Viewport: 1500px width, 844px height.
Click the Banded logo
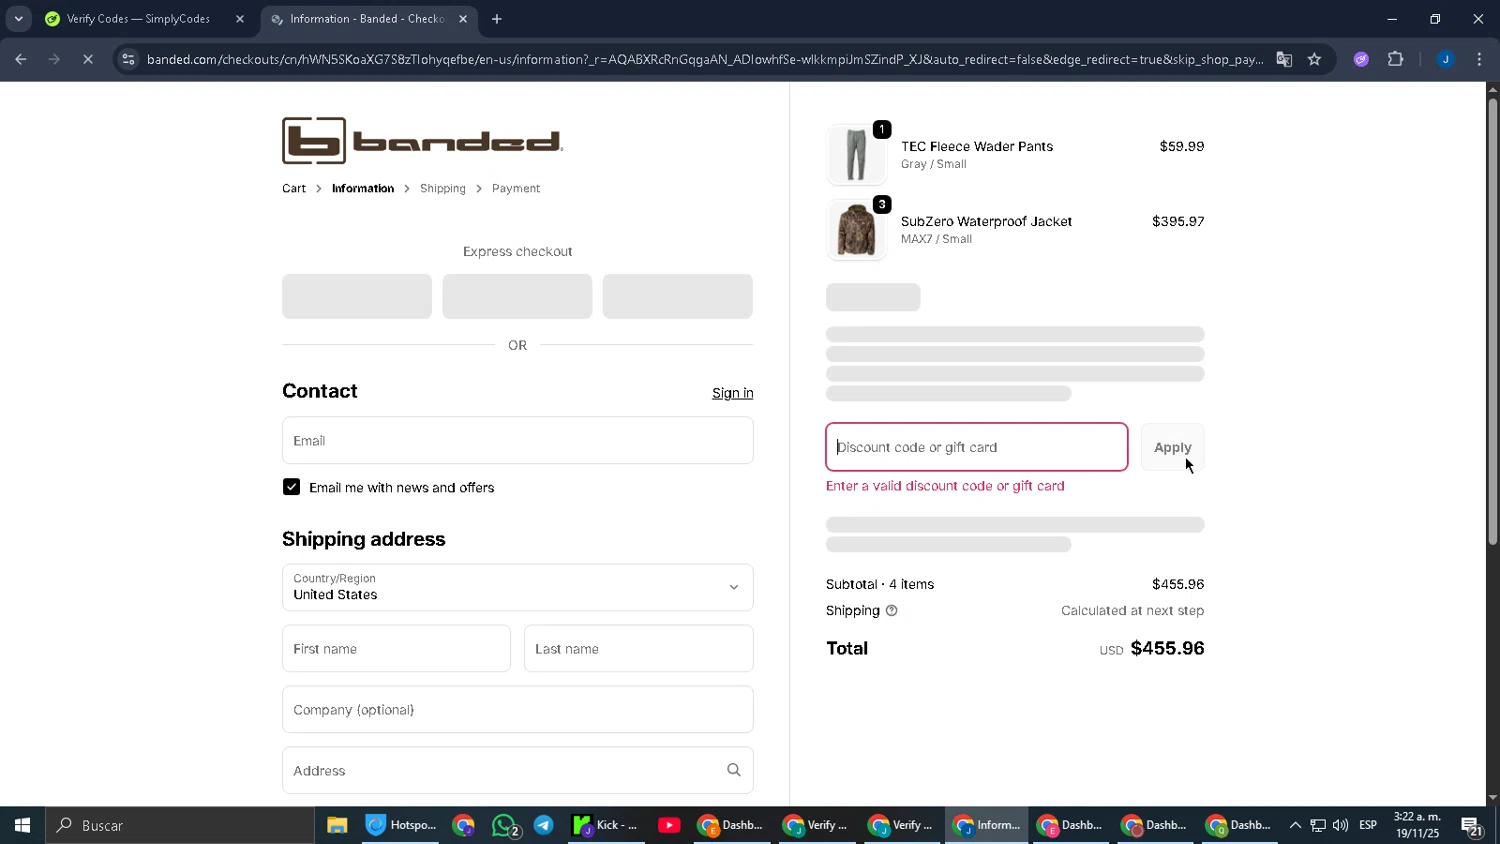click(422, 141)
